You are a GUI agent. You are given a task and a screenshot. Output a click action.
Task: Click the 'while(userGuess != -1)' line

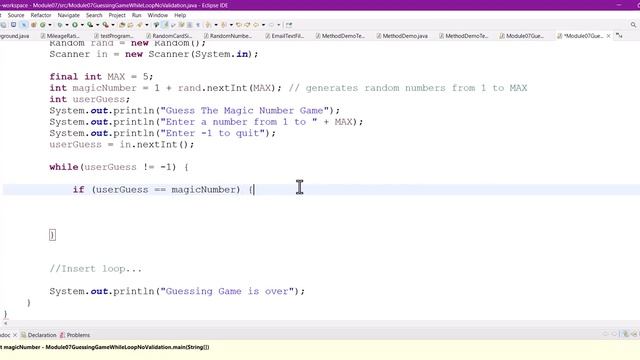[119, 167]
